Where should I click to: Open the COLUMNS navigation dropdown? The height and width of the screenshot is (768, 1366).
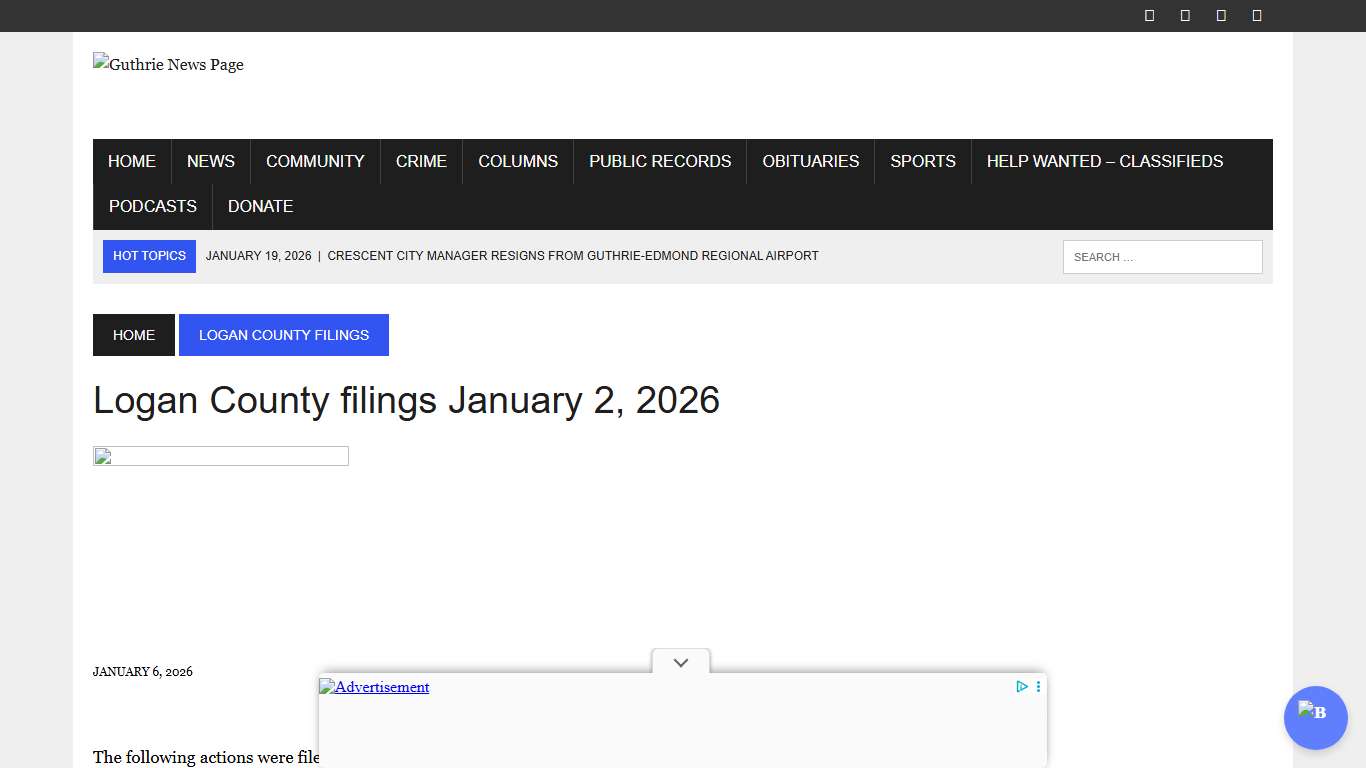[x=517, y=161]
